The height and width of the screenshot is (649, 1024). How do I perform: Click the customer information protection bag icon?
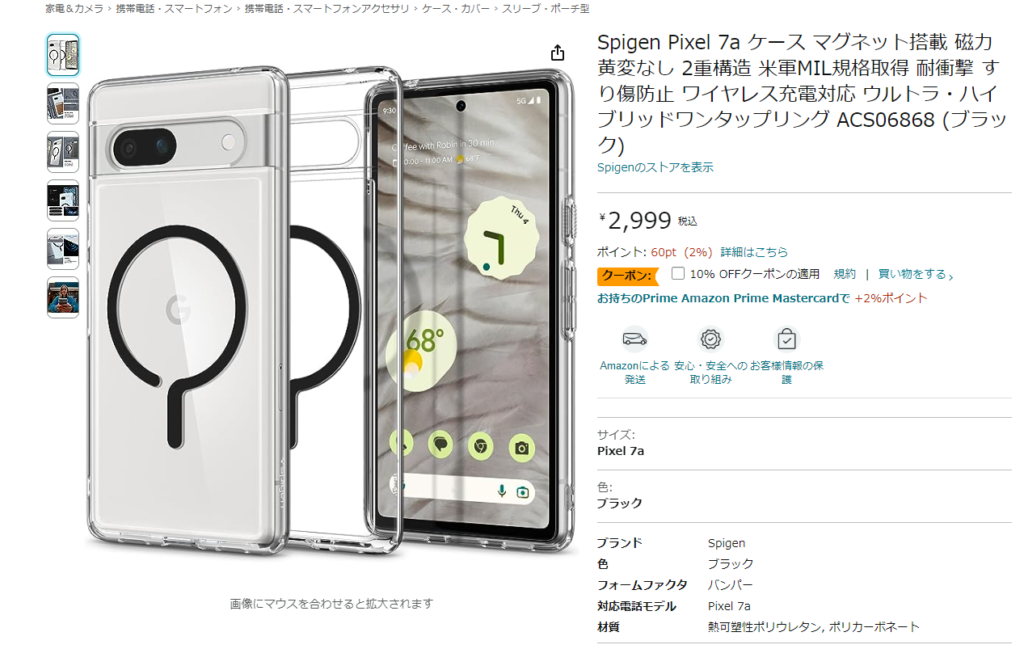786,340
